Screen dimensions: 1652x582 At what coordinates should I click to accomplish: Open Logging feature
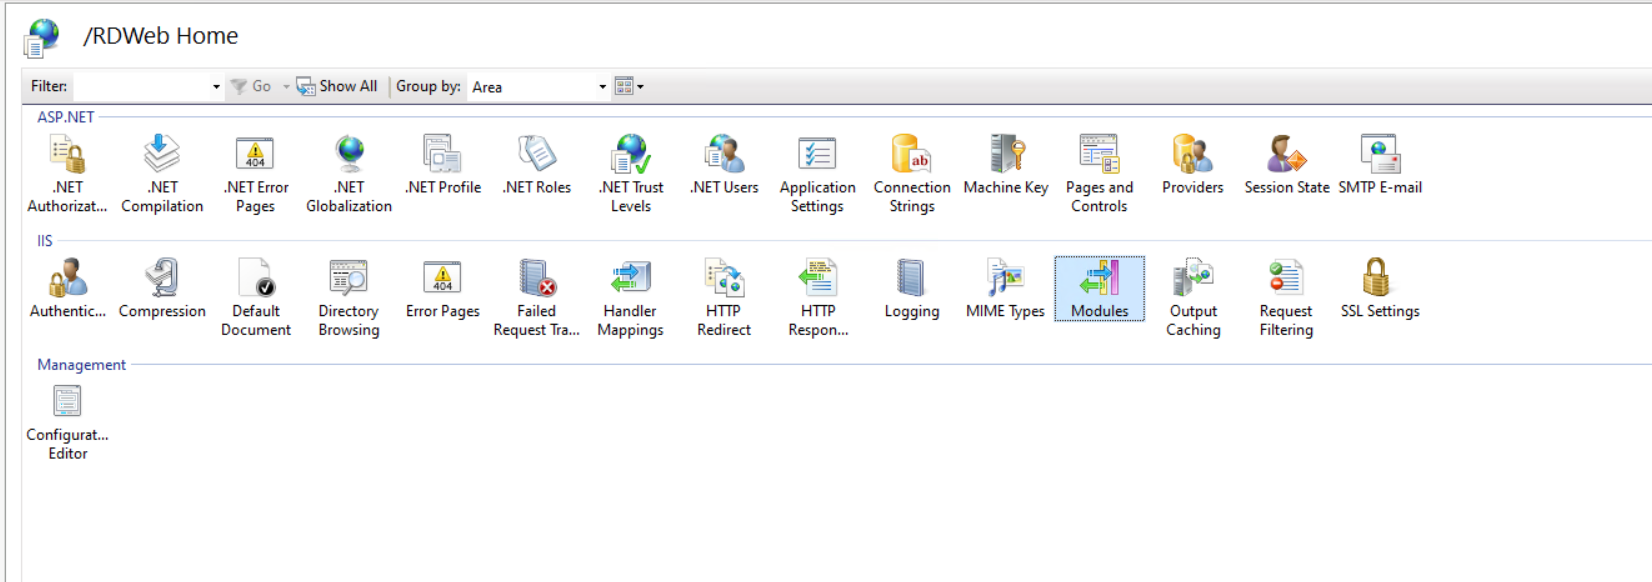[x=912, y=289]
